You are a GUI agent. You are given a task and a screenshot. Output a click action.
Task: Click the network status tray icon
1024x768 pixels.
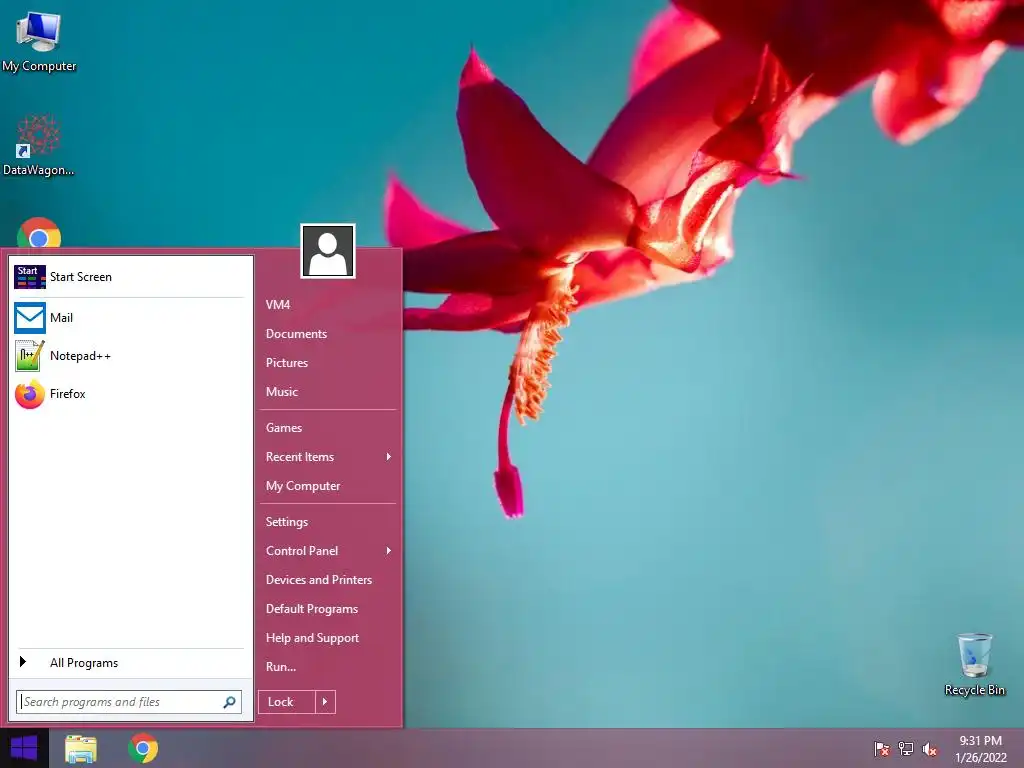click(x=906, y=749)
